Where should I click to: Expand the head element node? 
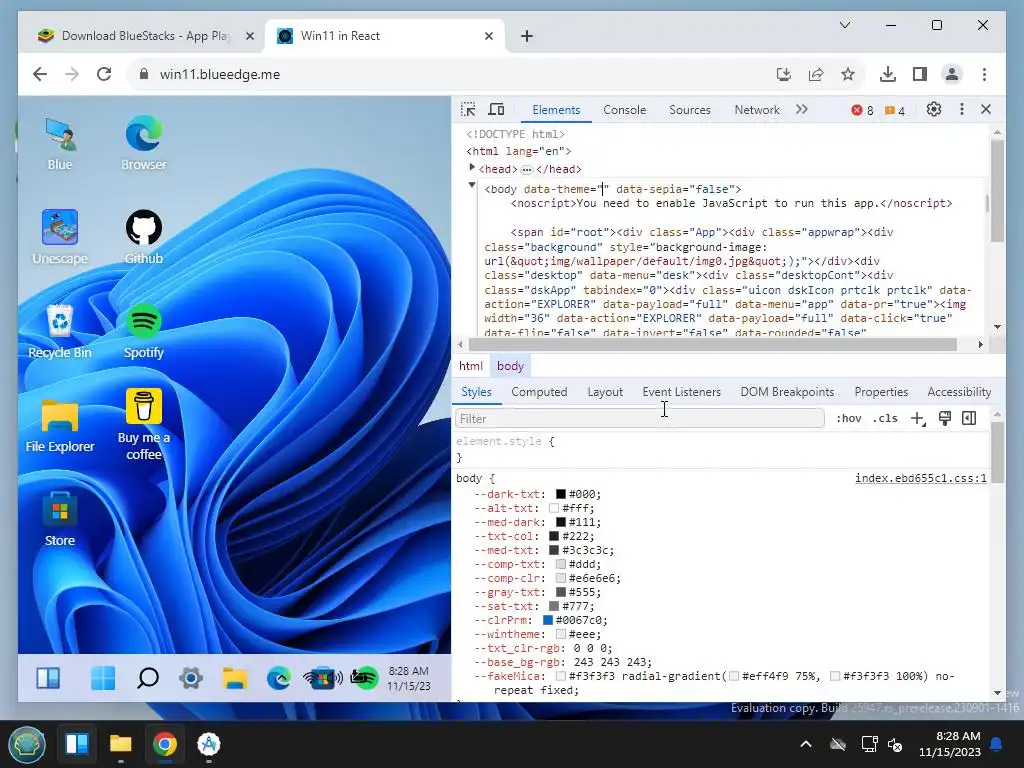(x=472, y=168)
